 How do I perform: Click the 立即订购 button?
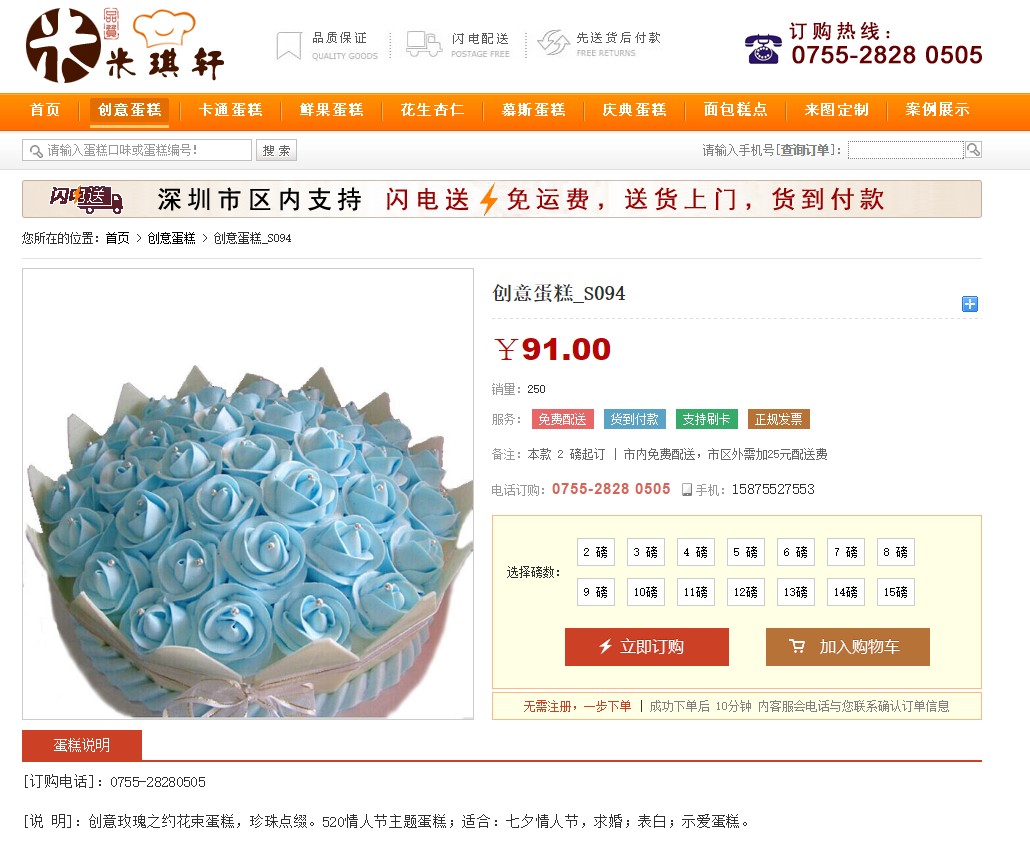pos(647,647)
